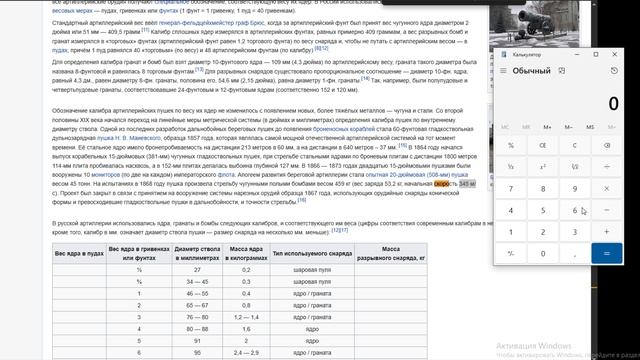Image resolution: width=640 pixels, height=360 pixels.
Task: Open 'опытная 20-дюймовая (508-мм) пушка' link
Action: [x=417, y=175]
